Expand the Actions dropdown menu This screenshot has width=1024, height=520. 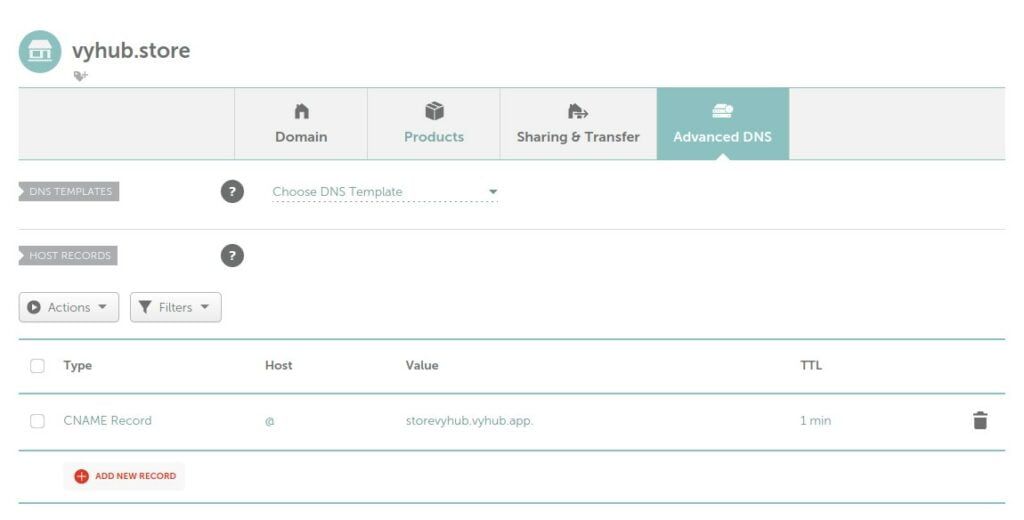pos(69,307)
